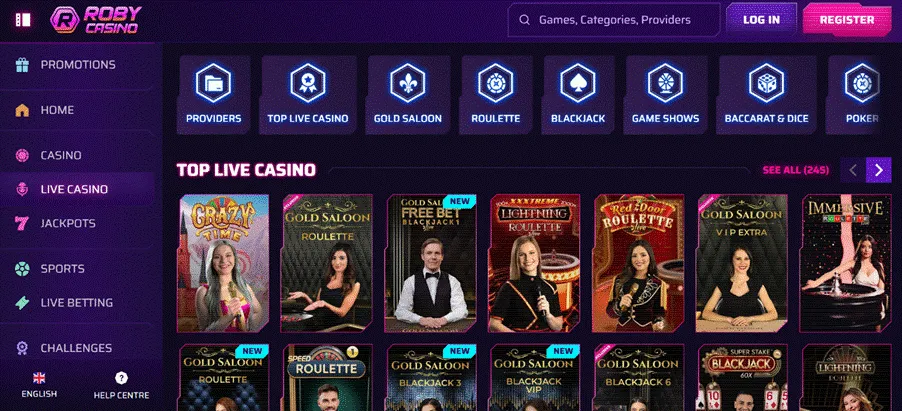Open the Help Centre question mark icon
This screenshot has height=411, width=902.
coord(121,378)
